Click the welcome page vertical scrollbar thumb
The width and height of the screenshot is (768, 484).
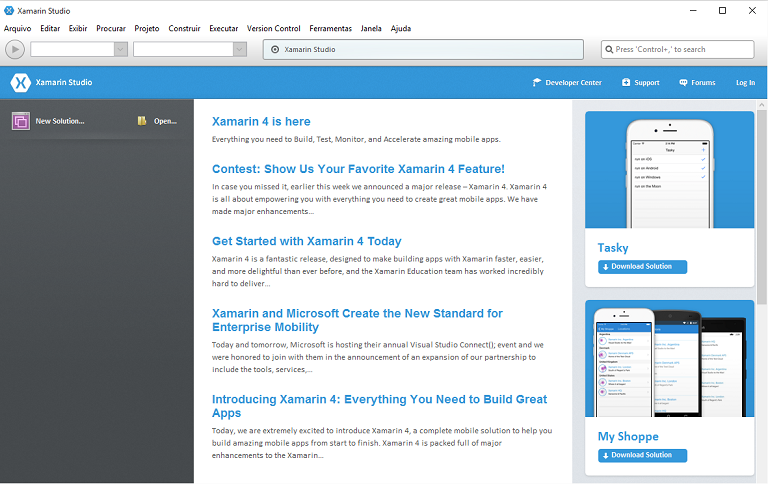click(762, 206)
